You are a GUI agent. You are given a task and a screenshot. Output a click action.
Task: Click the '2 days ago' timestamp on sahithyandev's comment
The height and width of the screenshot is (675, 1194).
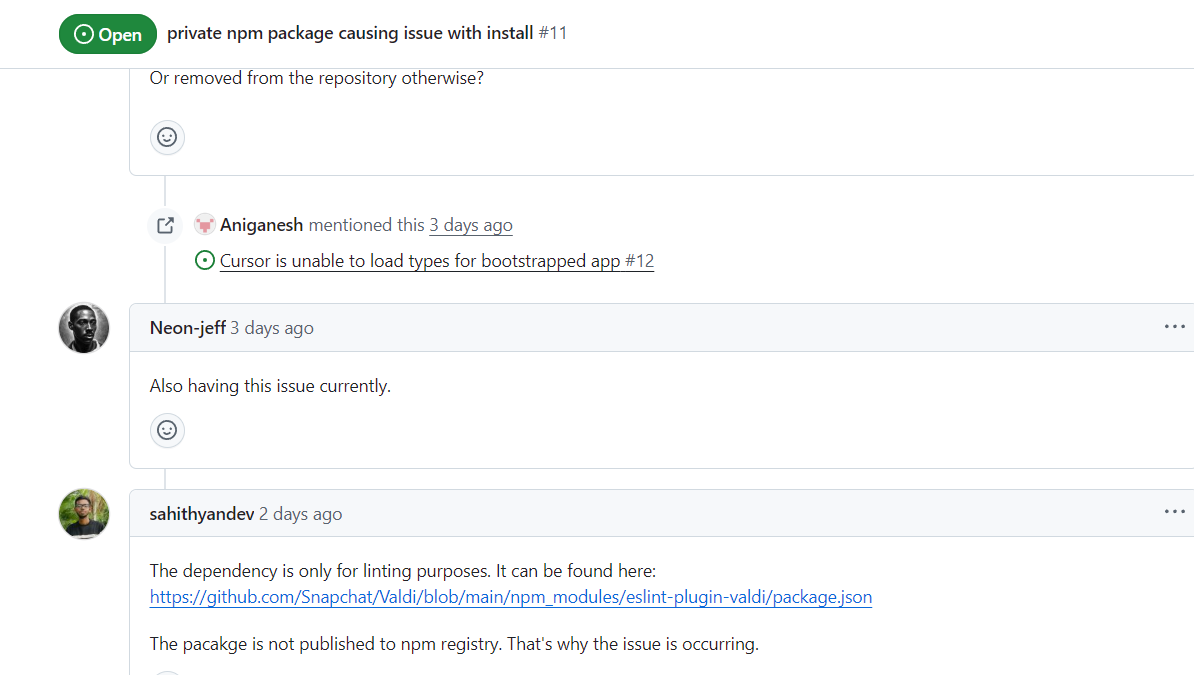coord(300,514)
